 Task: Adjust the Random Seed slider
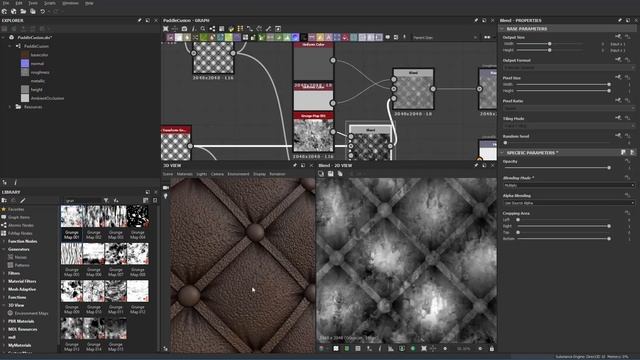(557, 143)
